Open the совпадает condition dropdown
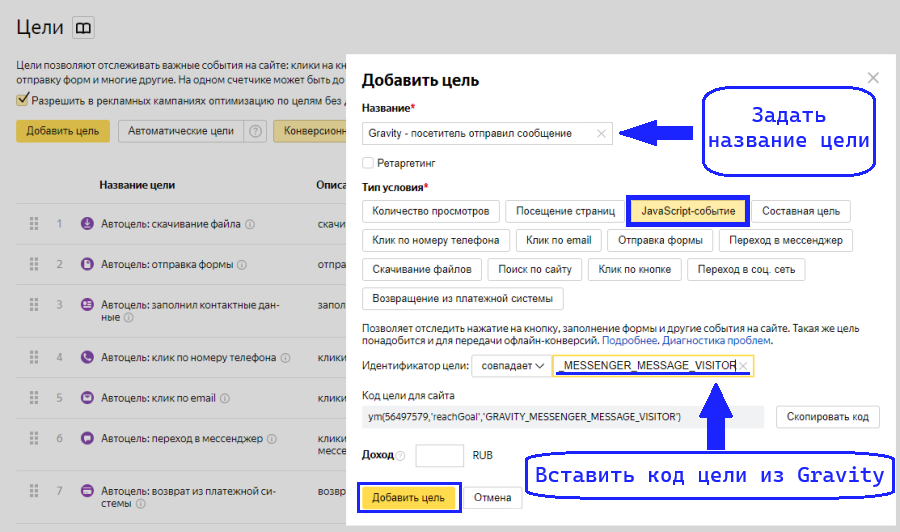The image size is (900, 532). [x=511, y=366]
